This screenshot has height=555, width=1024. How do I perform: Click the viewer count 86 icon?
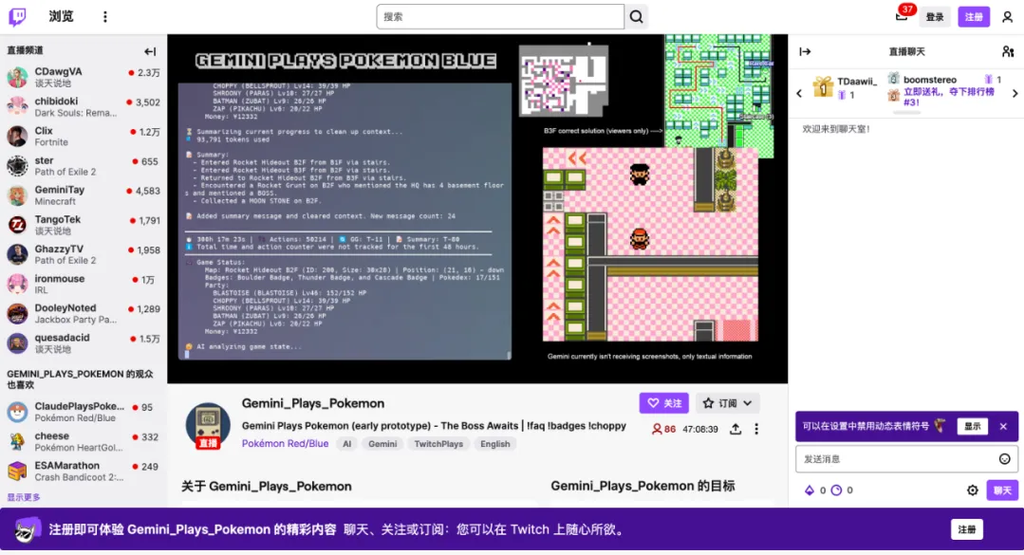pyautogui.click(x=656, y=429)
